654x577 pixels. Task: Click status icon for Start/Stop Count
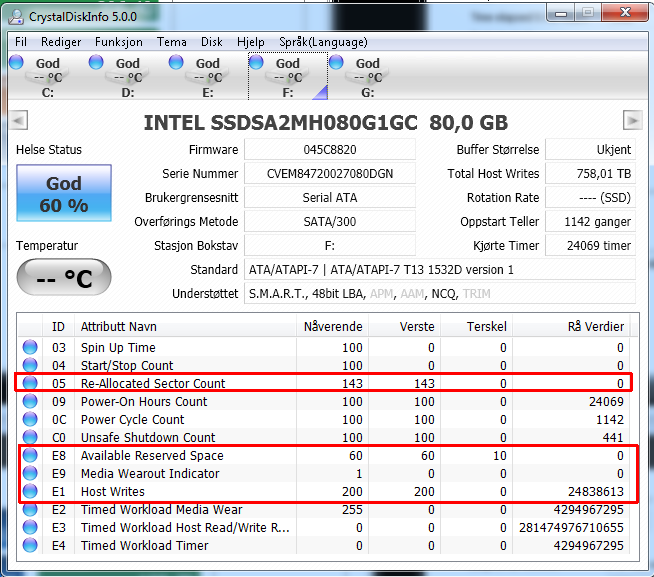click(x=30, y=365)
